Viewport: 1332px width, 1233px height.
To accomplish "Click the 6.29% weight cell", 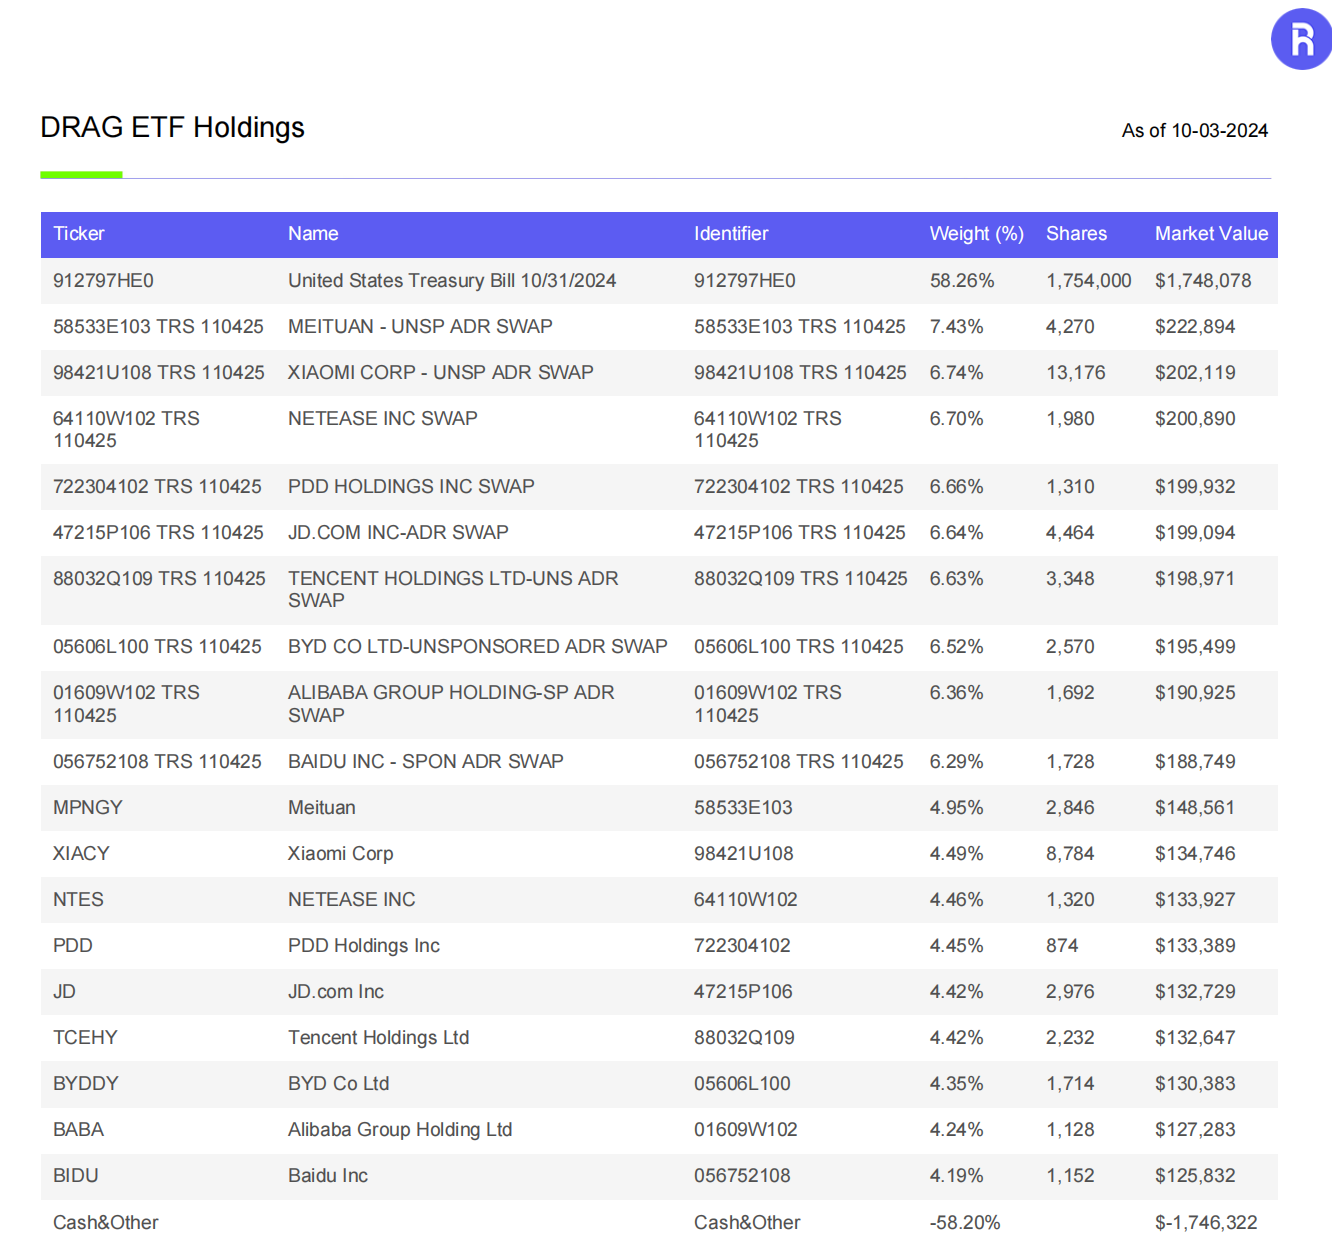I will [x=956, y=762].
